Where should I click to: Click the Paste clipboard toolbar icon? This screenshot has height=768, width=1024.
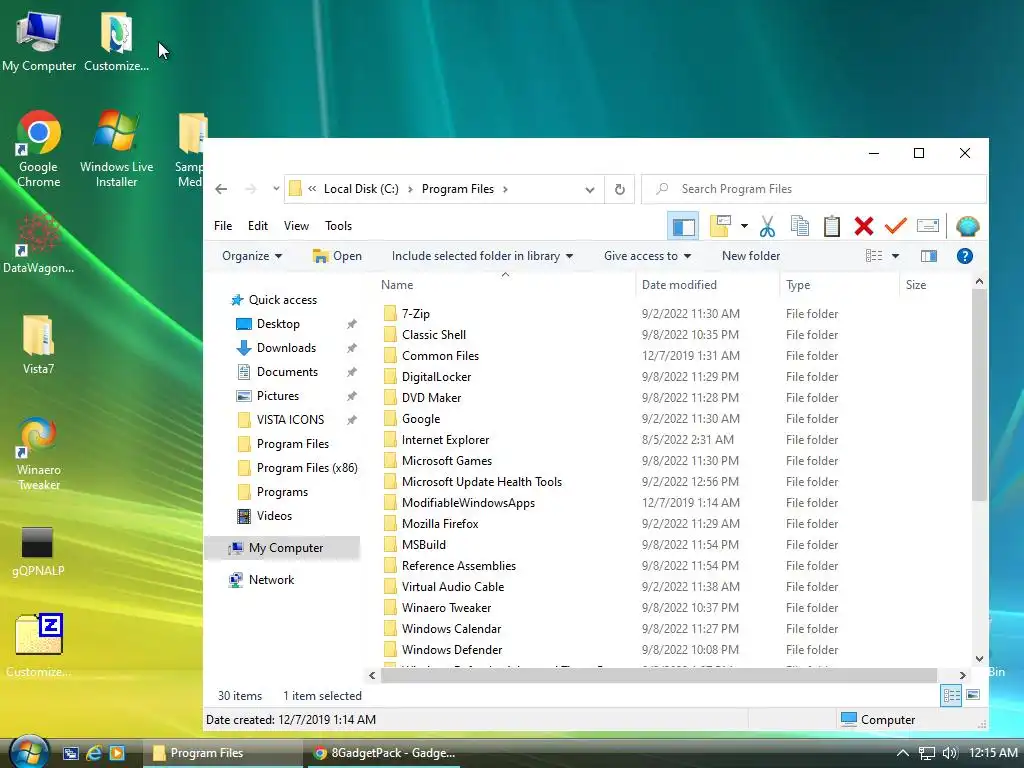(x=831, y=226)
